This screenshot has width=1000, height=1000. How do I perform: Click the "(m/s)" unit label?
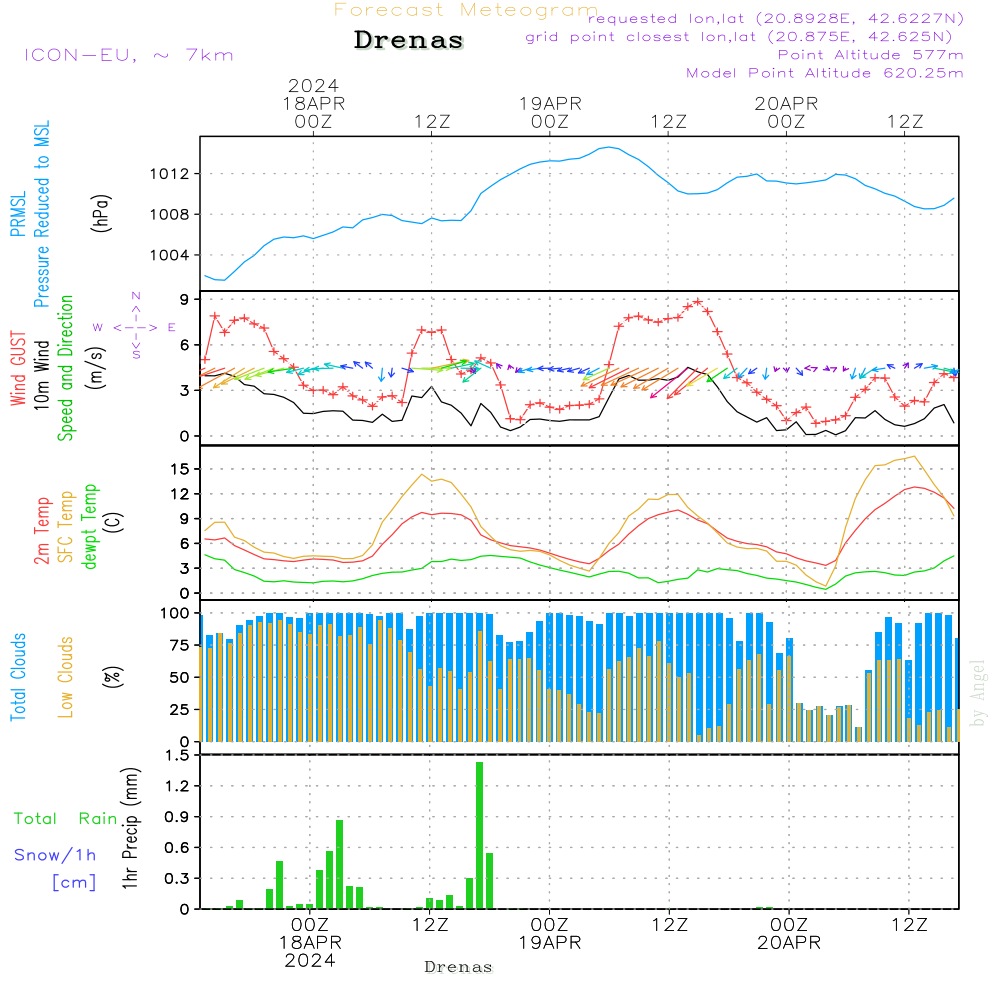(97, 368)
